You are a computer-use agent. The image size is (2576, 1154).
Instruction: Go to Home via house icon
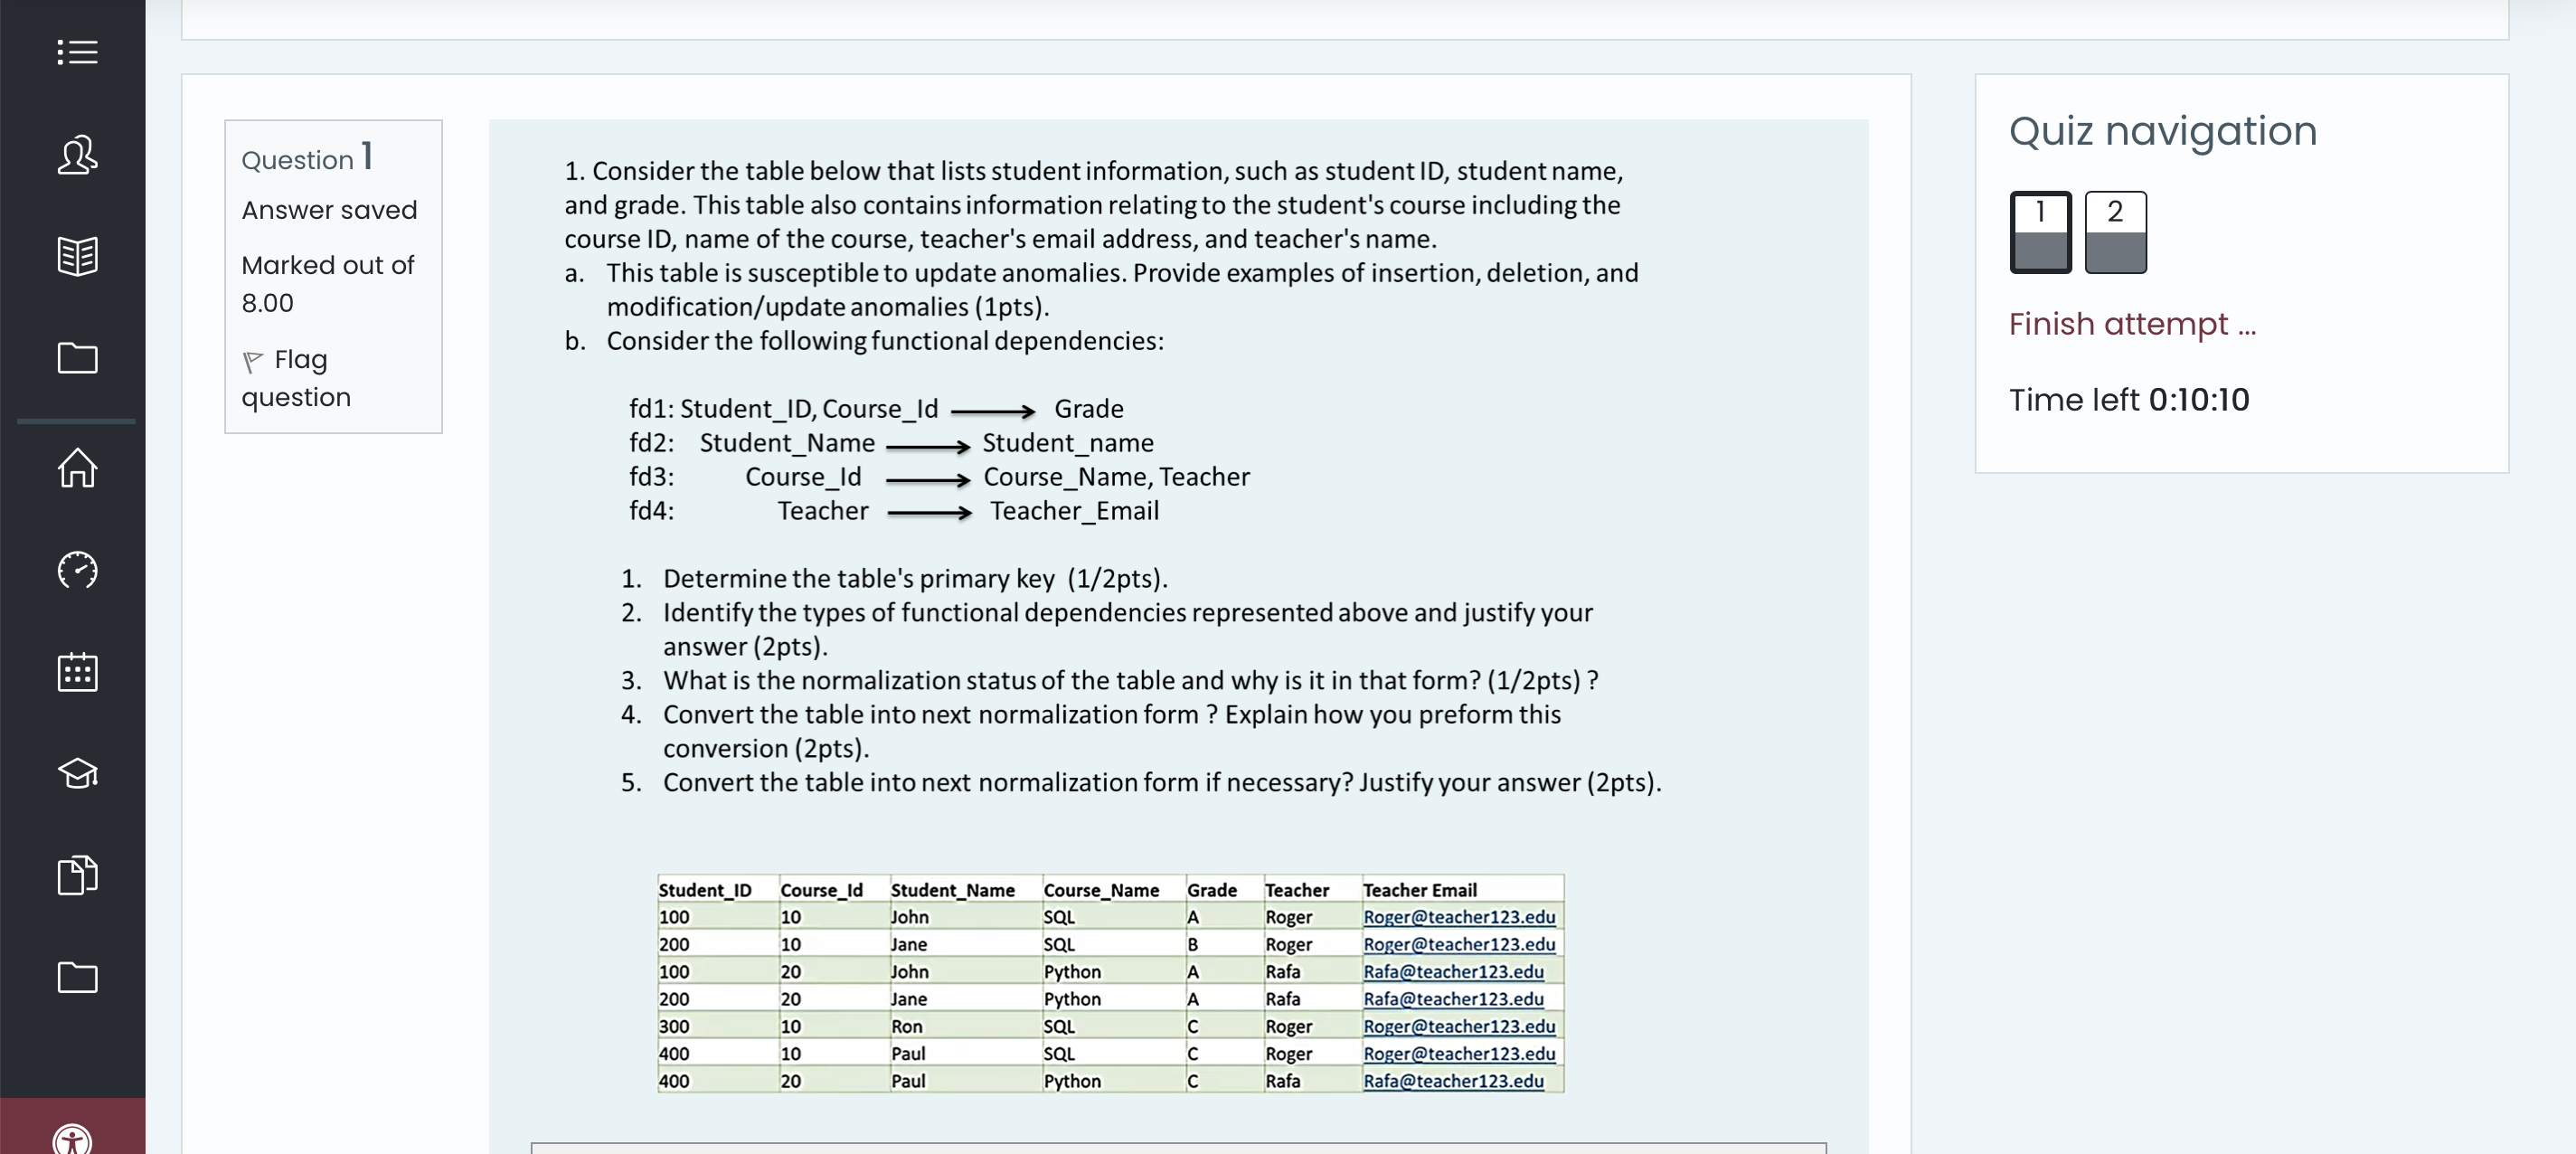(77, 468)
